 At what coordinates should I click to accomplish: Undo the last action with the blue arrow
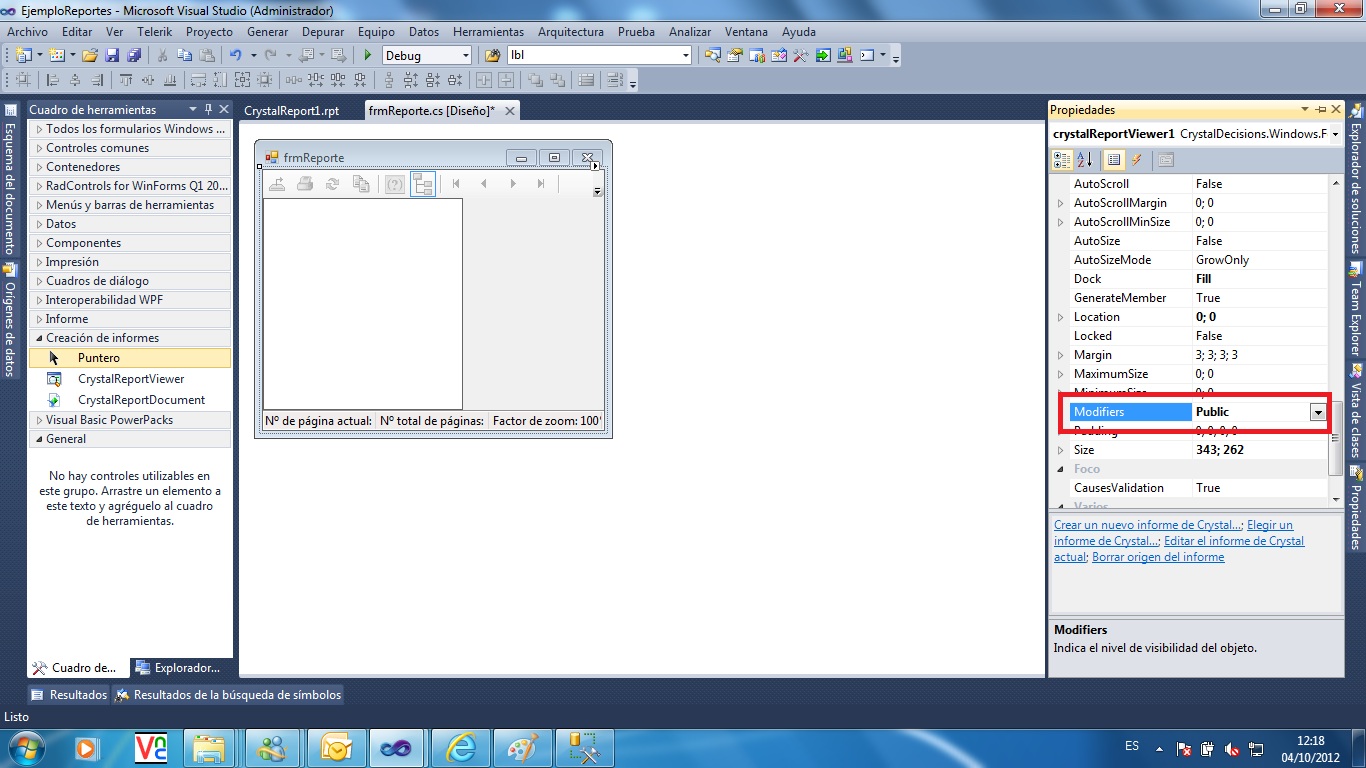click(236, 56)
